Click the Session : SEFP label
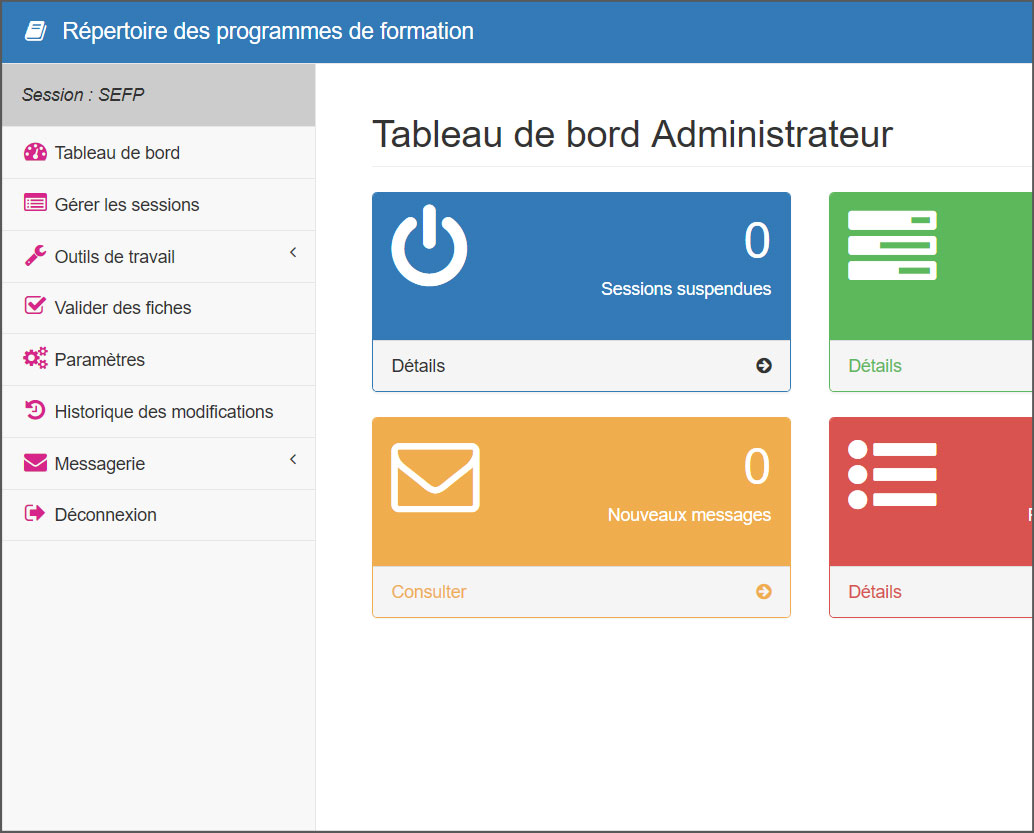The width and height of the screenshot is (1034, 833). [x=83, y=95]
